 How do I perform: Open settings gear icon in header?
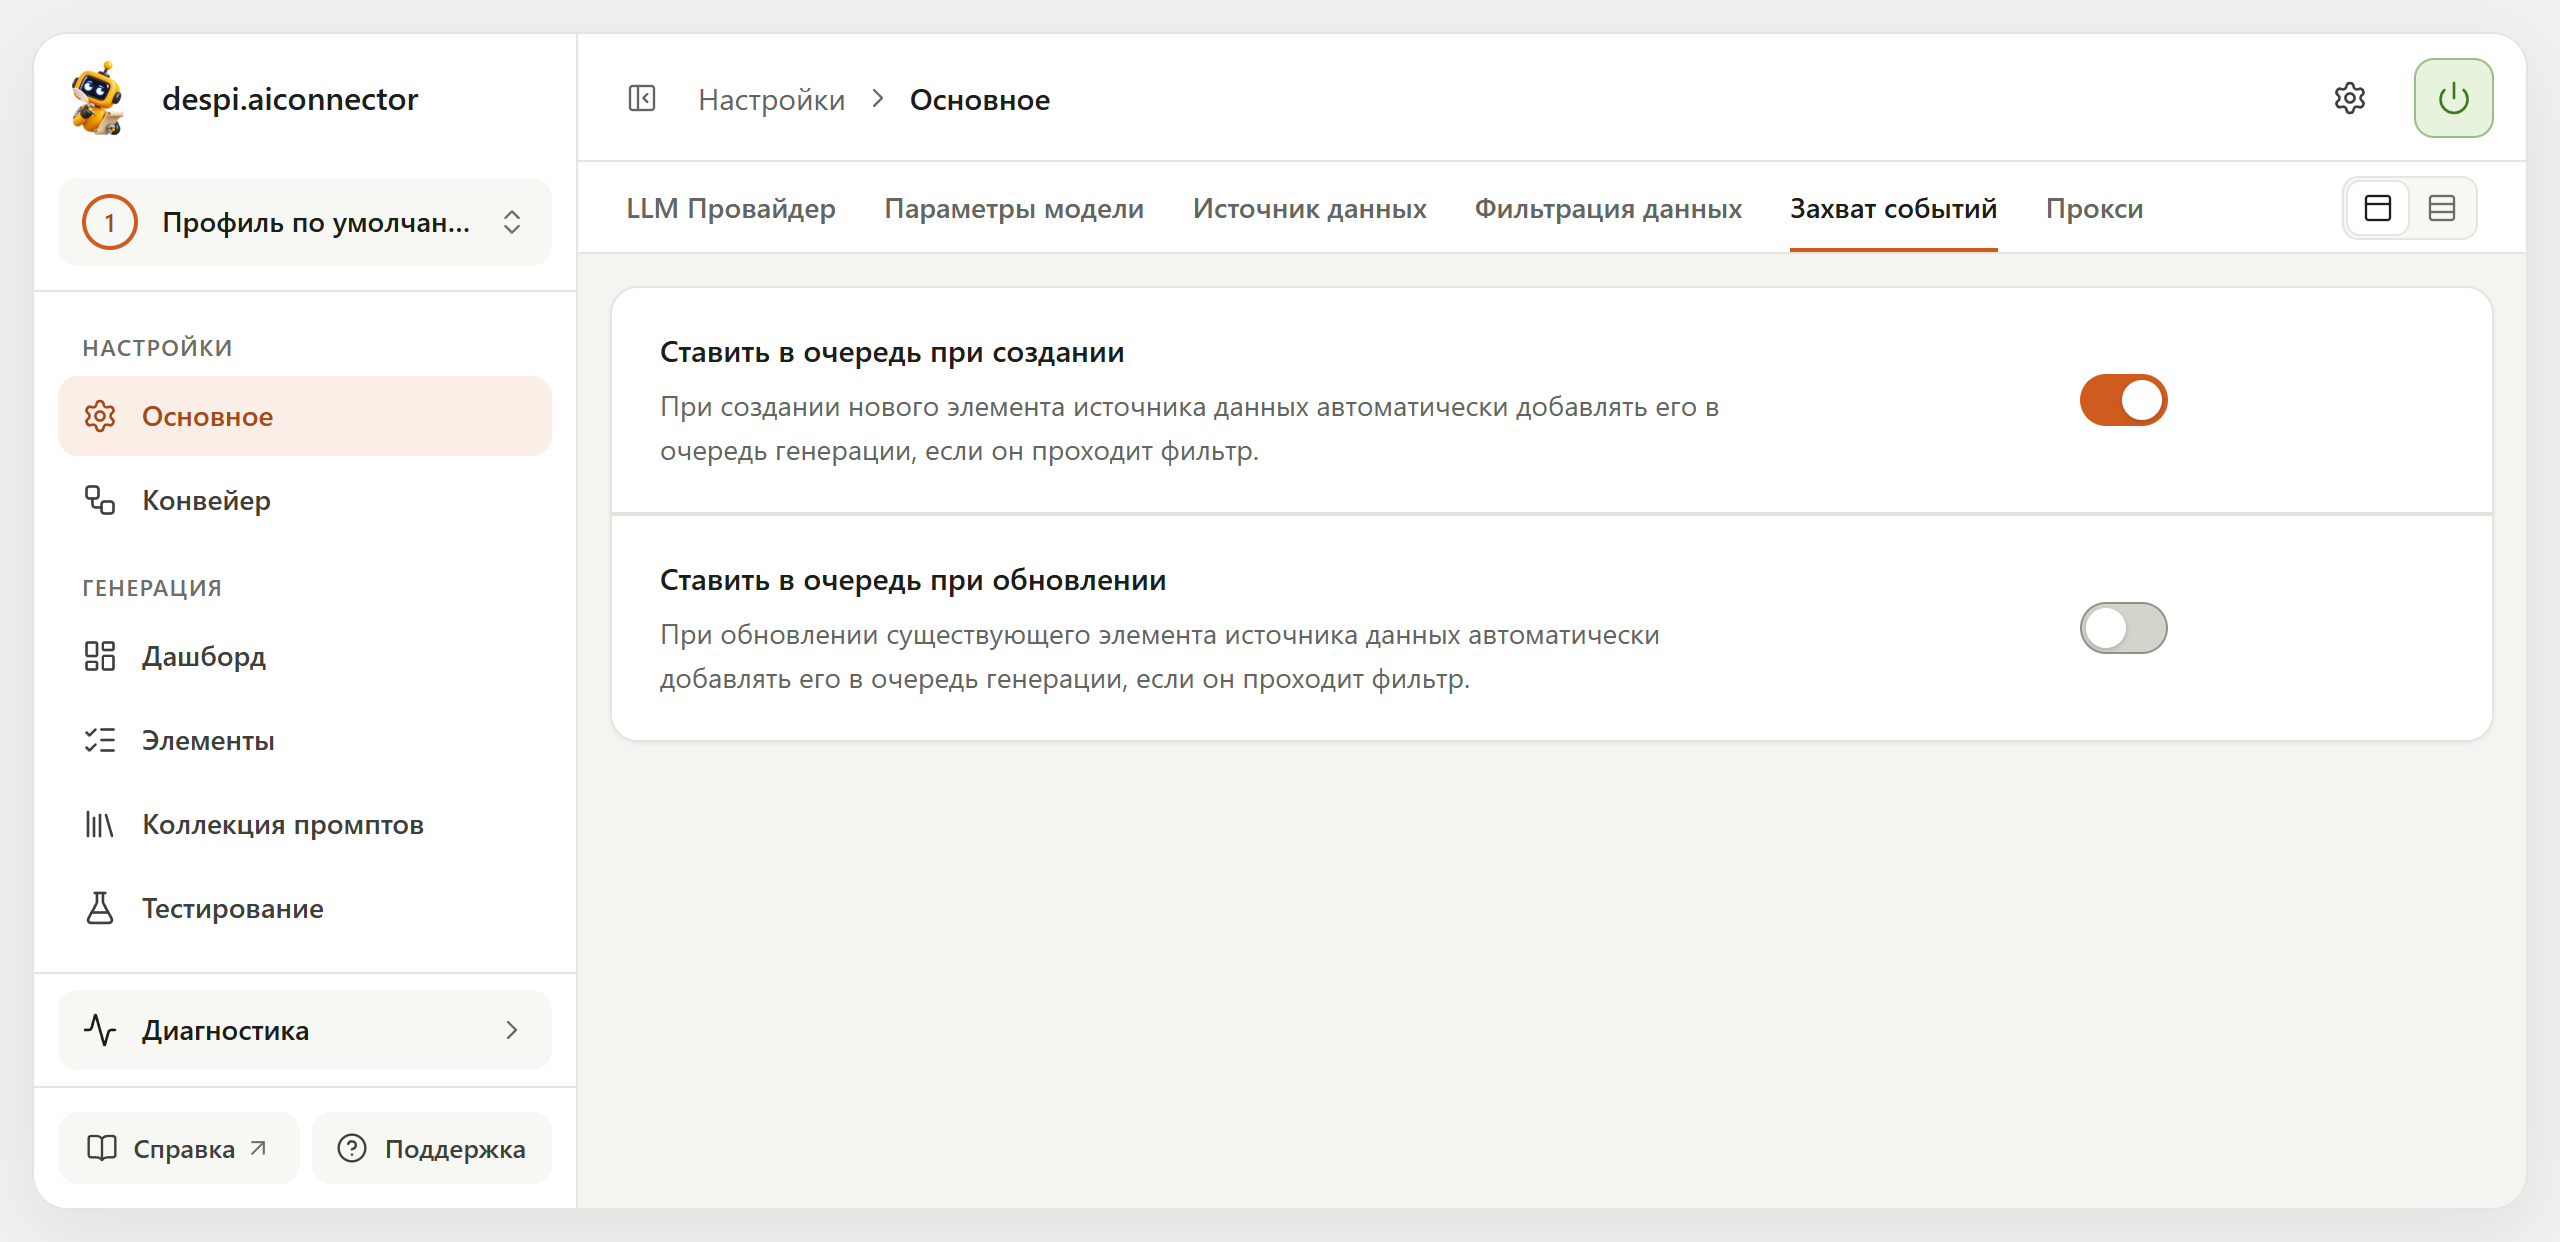[2350, 98]
